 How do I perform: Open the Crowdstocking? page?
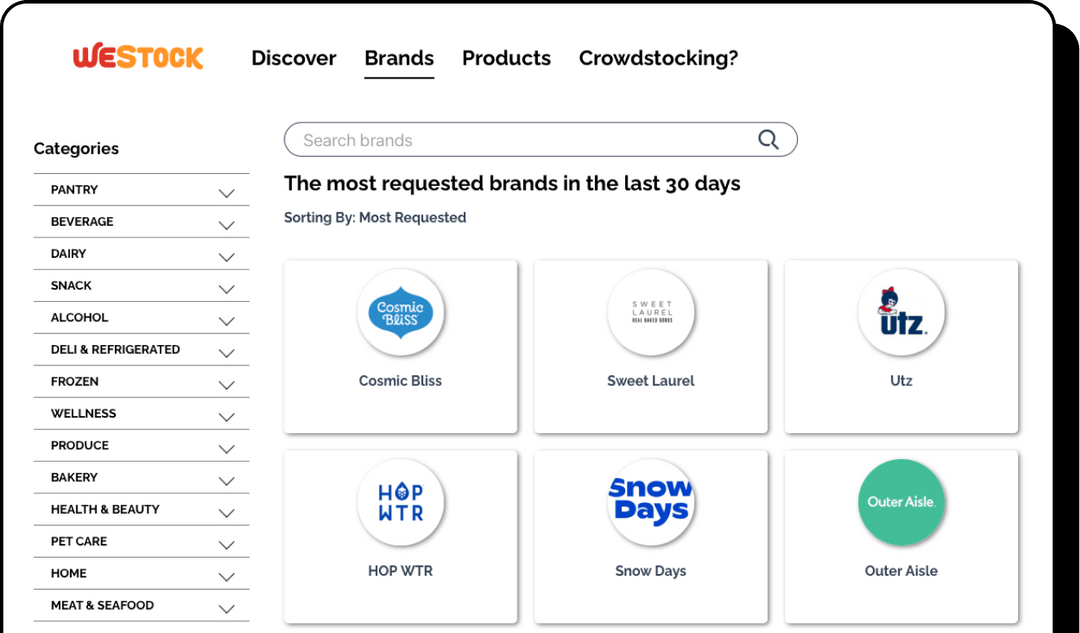click(x=658, y=58)
